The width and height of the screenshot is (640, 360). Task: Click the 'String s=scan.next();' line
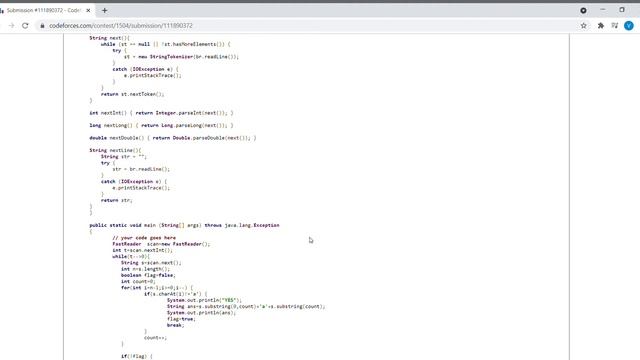click(151, 263)
